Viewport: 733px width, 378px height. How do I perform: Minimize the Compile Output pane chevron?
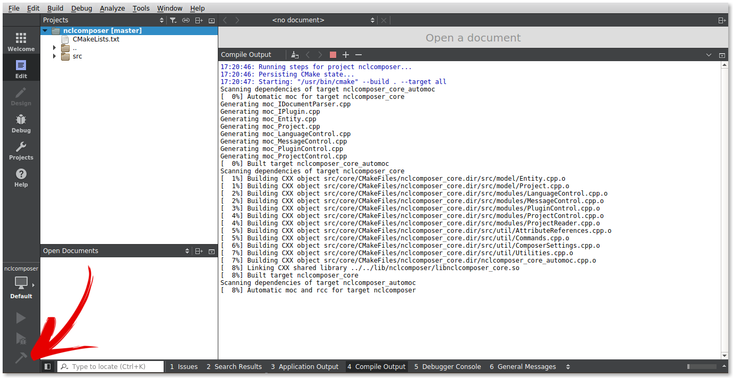click(709, 55)
